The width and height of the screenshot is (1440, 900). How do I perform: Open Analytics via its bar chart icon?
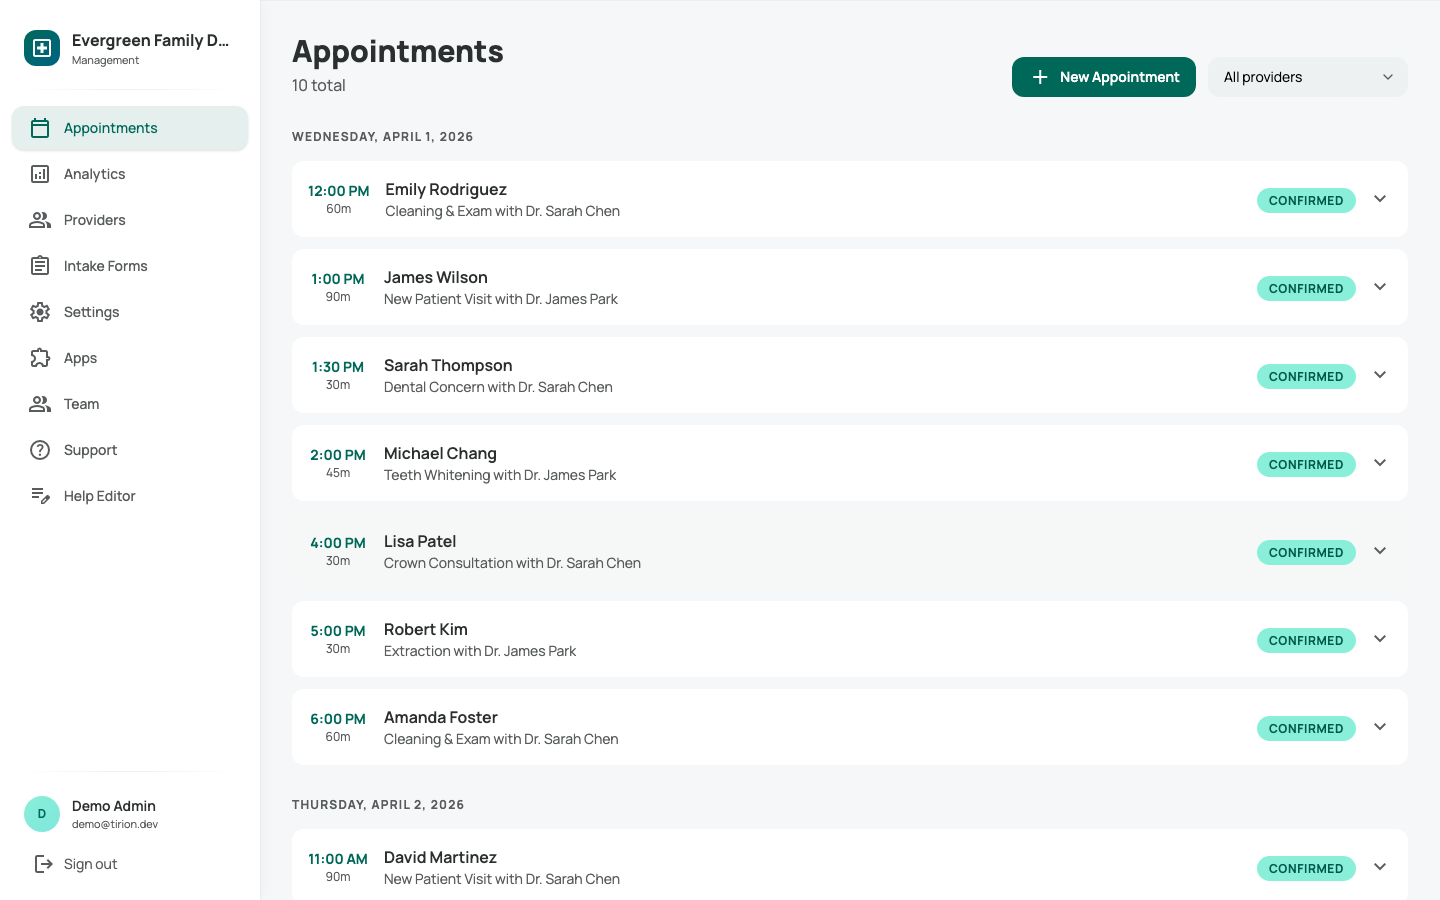point(41,174)
